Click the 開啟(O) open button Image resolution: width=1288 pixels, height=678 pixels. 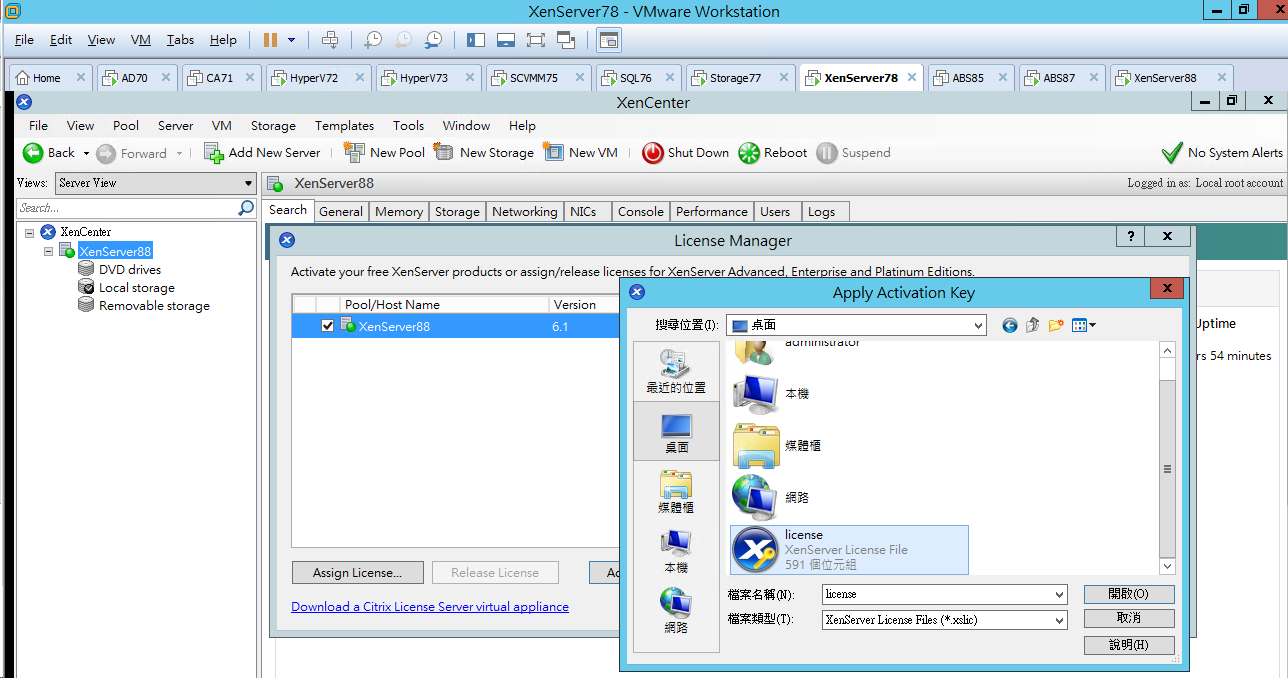[1129, 594]
